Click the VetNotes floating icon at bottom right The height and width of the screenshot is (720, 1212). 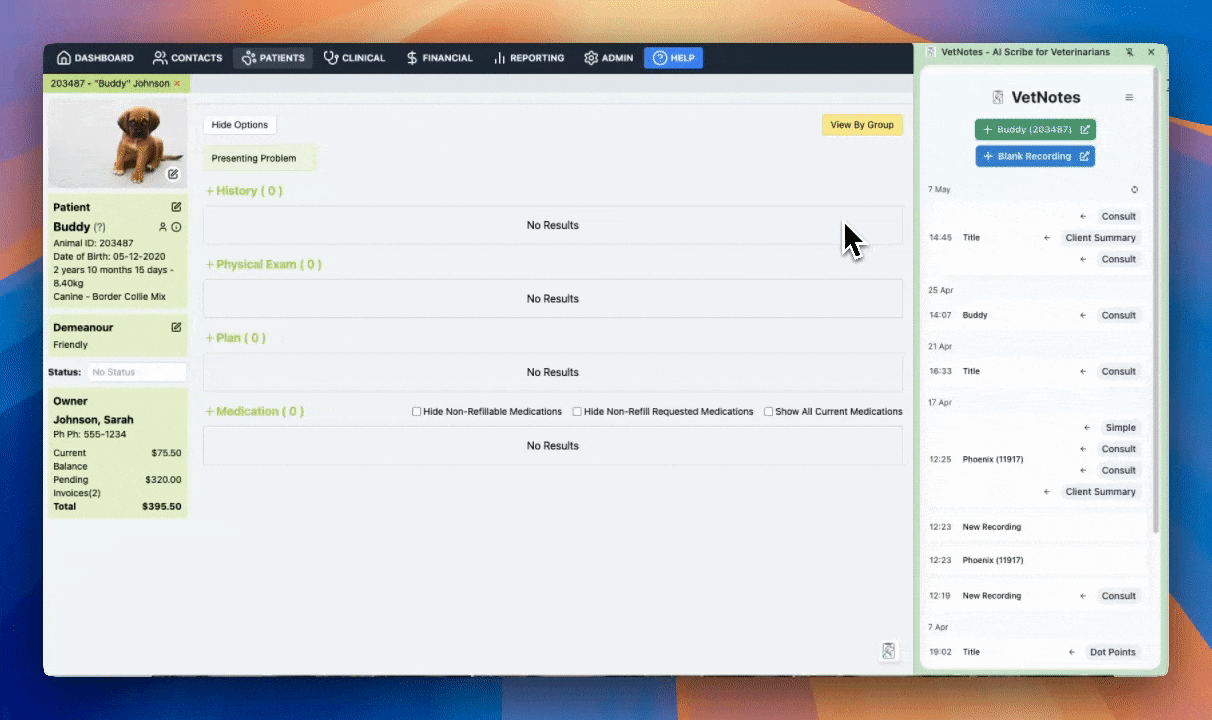888,651
